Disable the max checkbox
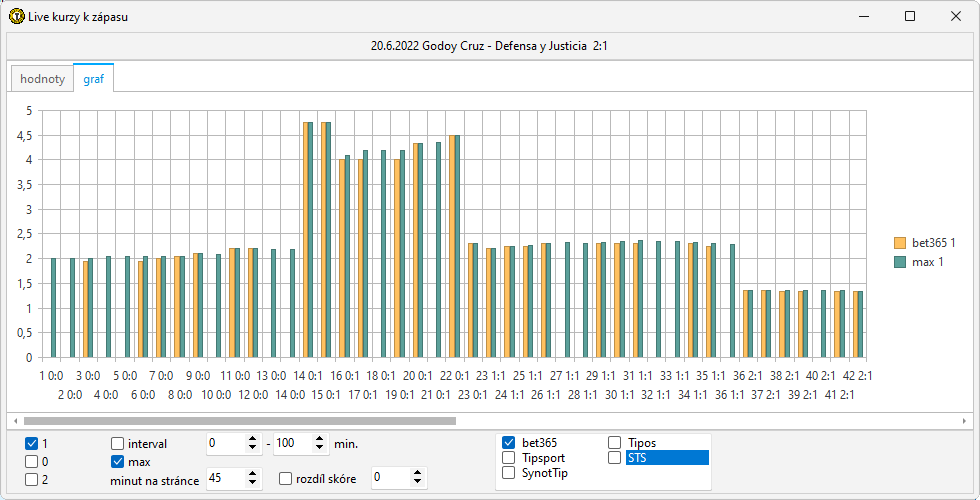 (x=118, y=461)
